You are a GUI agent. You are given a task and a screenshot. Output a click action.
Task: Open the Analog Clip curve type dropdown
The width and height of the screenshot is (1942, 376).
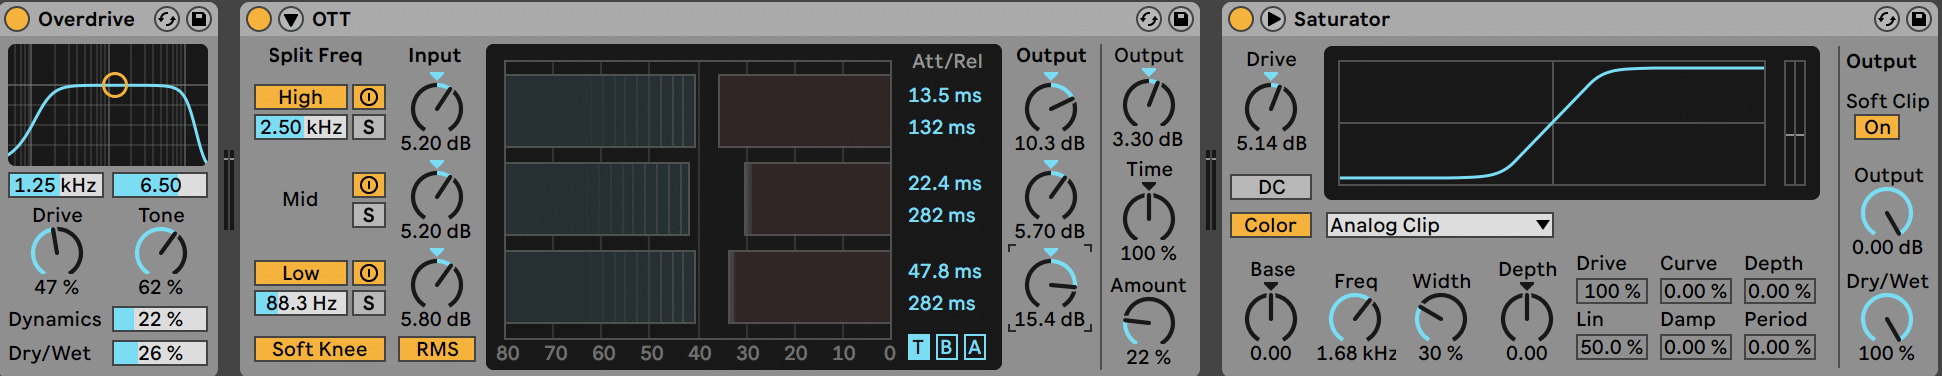1440,225
